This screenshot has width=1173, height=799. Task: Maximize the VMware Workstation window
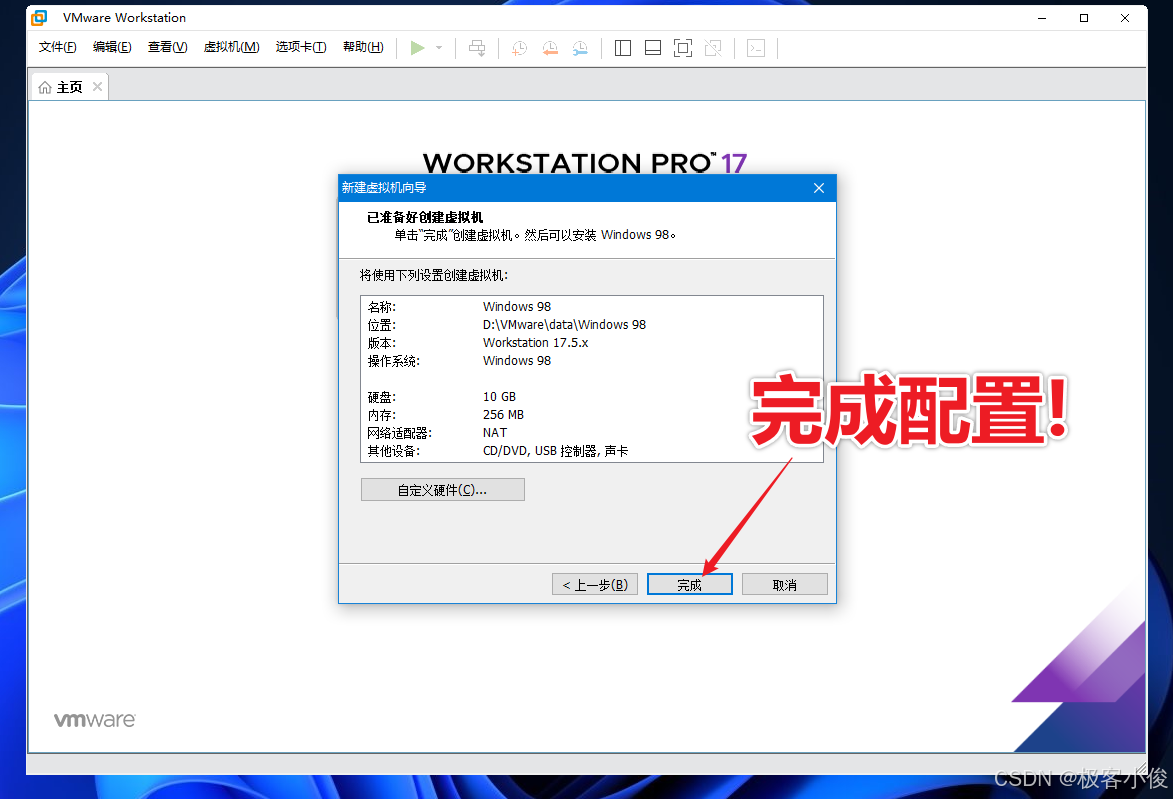click(1083, 18)
